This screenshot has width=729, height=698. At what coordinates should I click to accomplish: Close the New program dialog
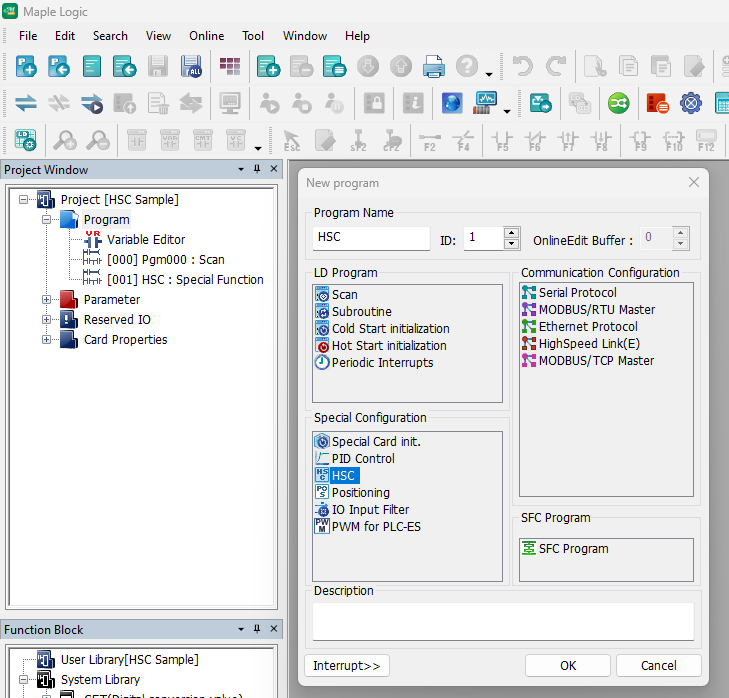694,182
